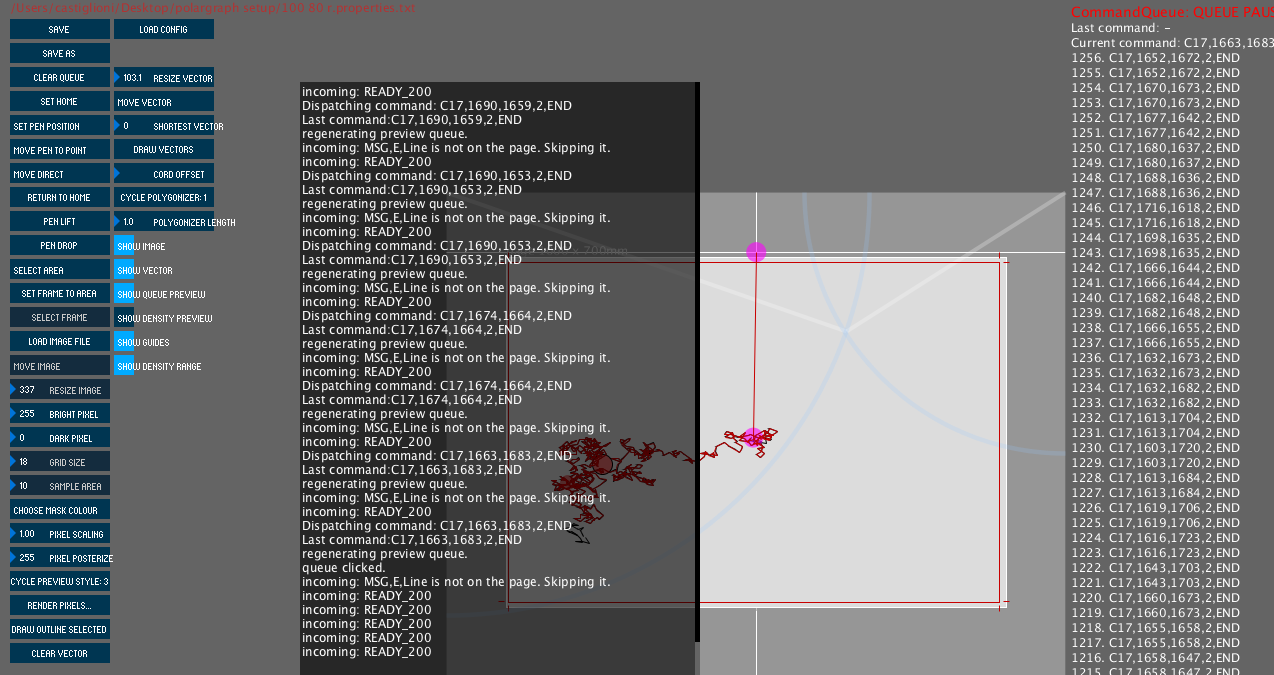Click queue entry 1245. C17,1716,1618,2,END
Screen dimensions: 1274x675
click(1155, 223)
